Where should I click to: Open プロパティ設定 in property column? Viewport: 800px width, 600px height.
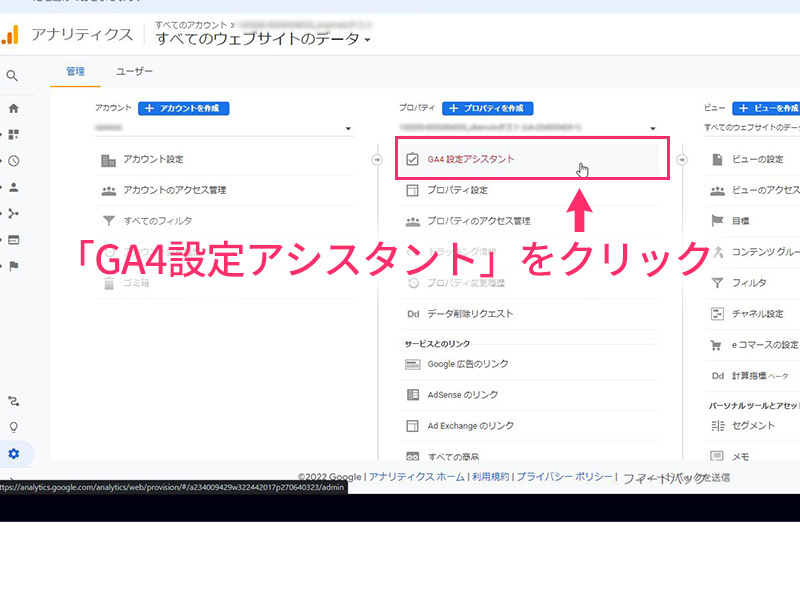(x=457, y=190)
